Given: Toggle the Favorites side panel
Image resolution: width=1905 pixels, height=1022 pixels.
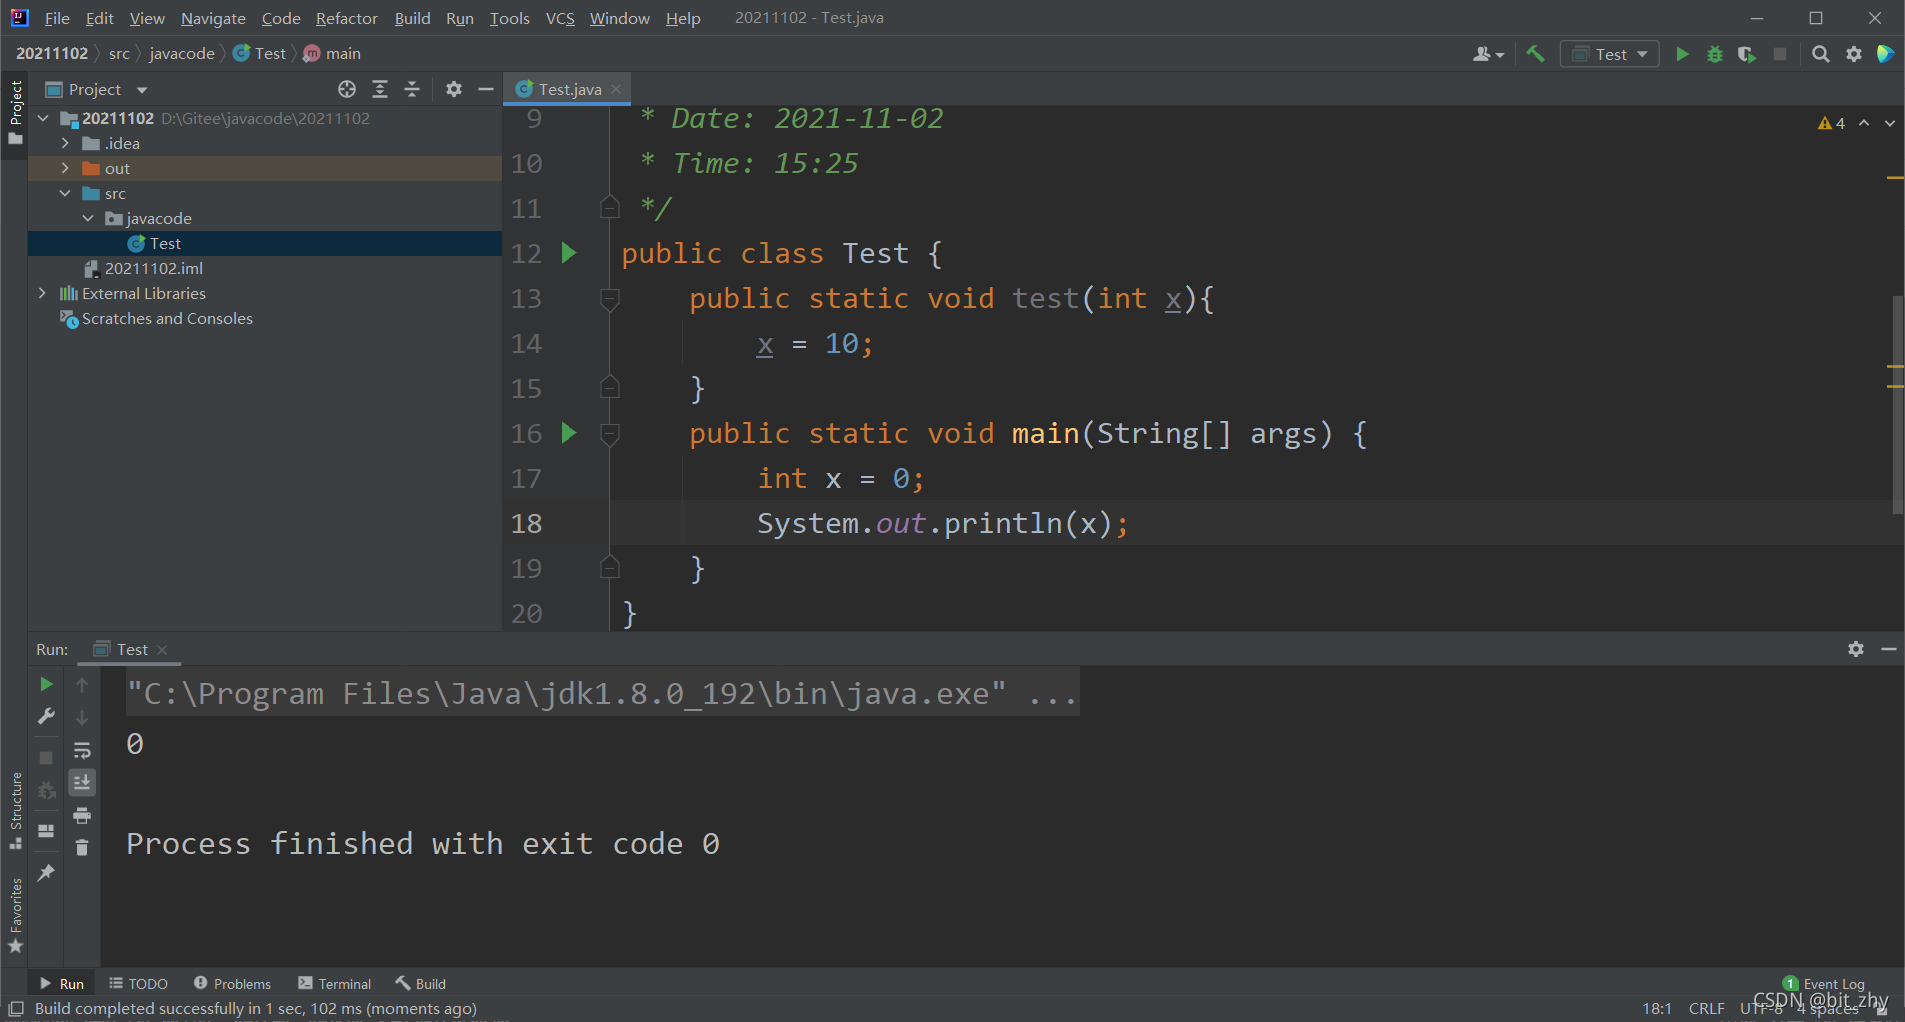Looking at the screenshot, I should [x=15, y=915].
